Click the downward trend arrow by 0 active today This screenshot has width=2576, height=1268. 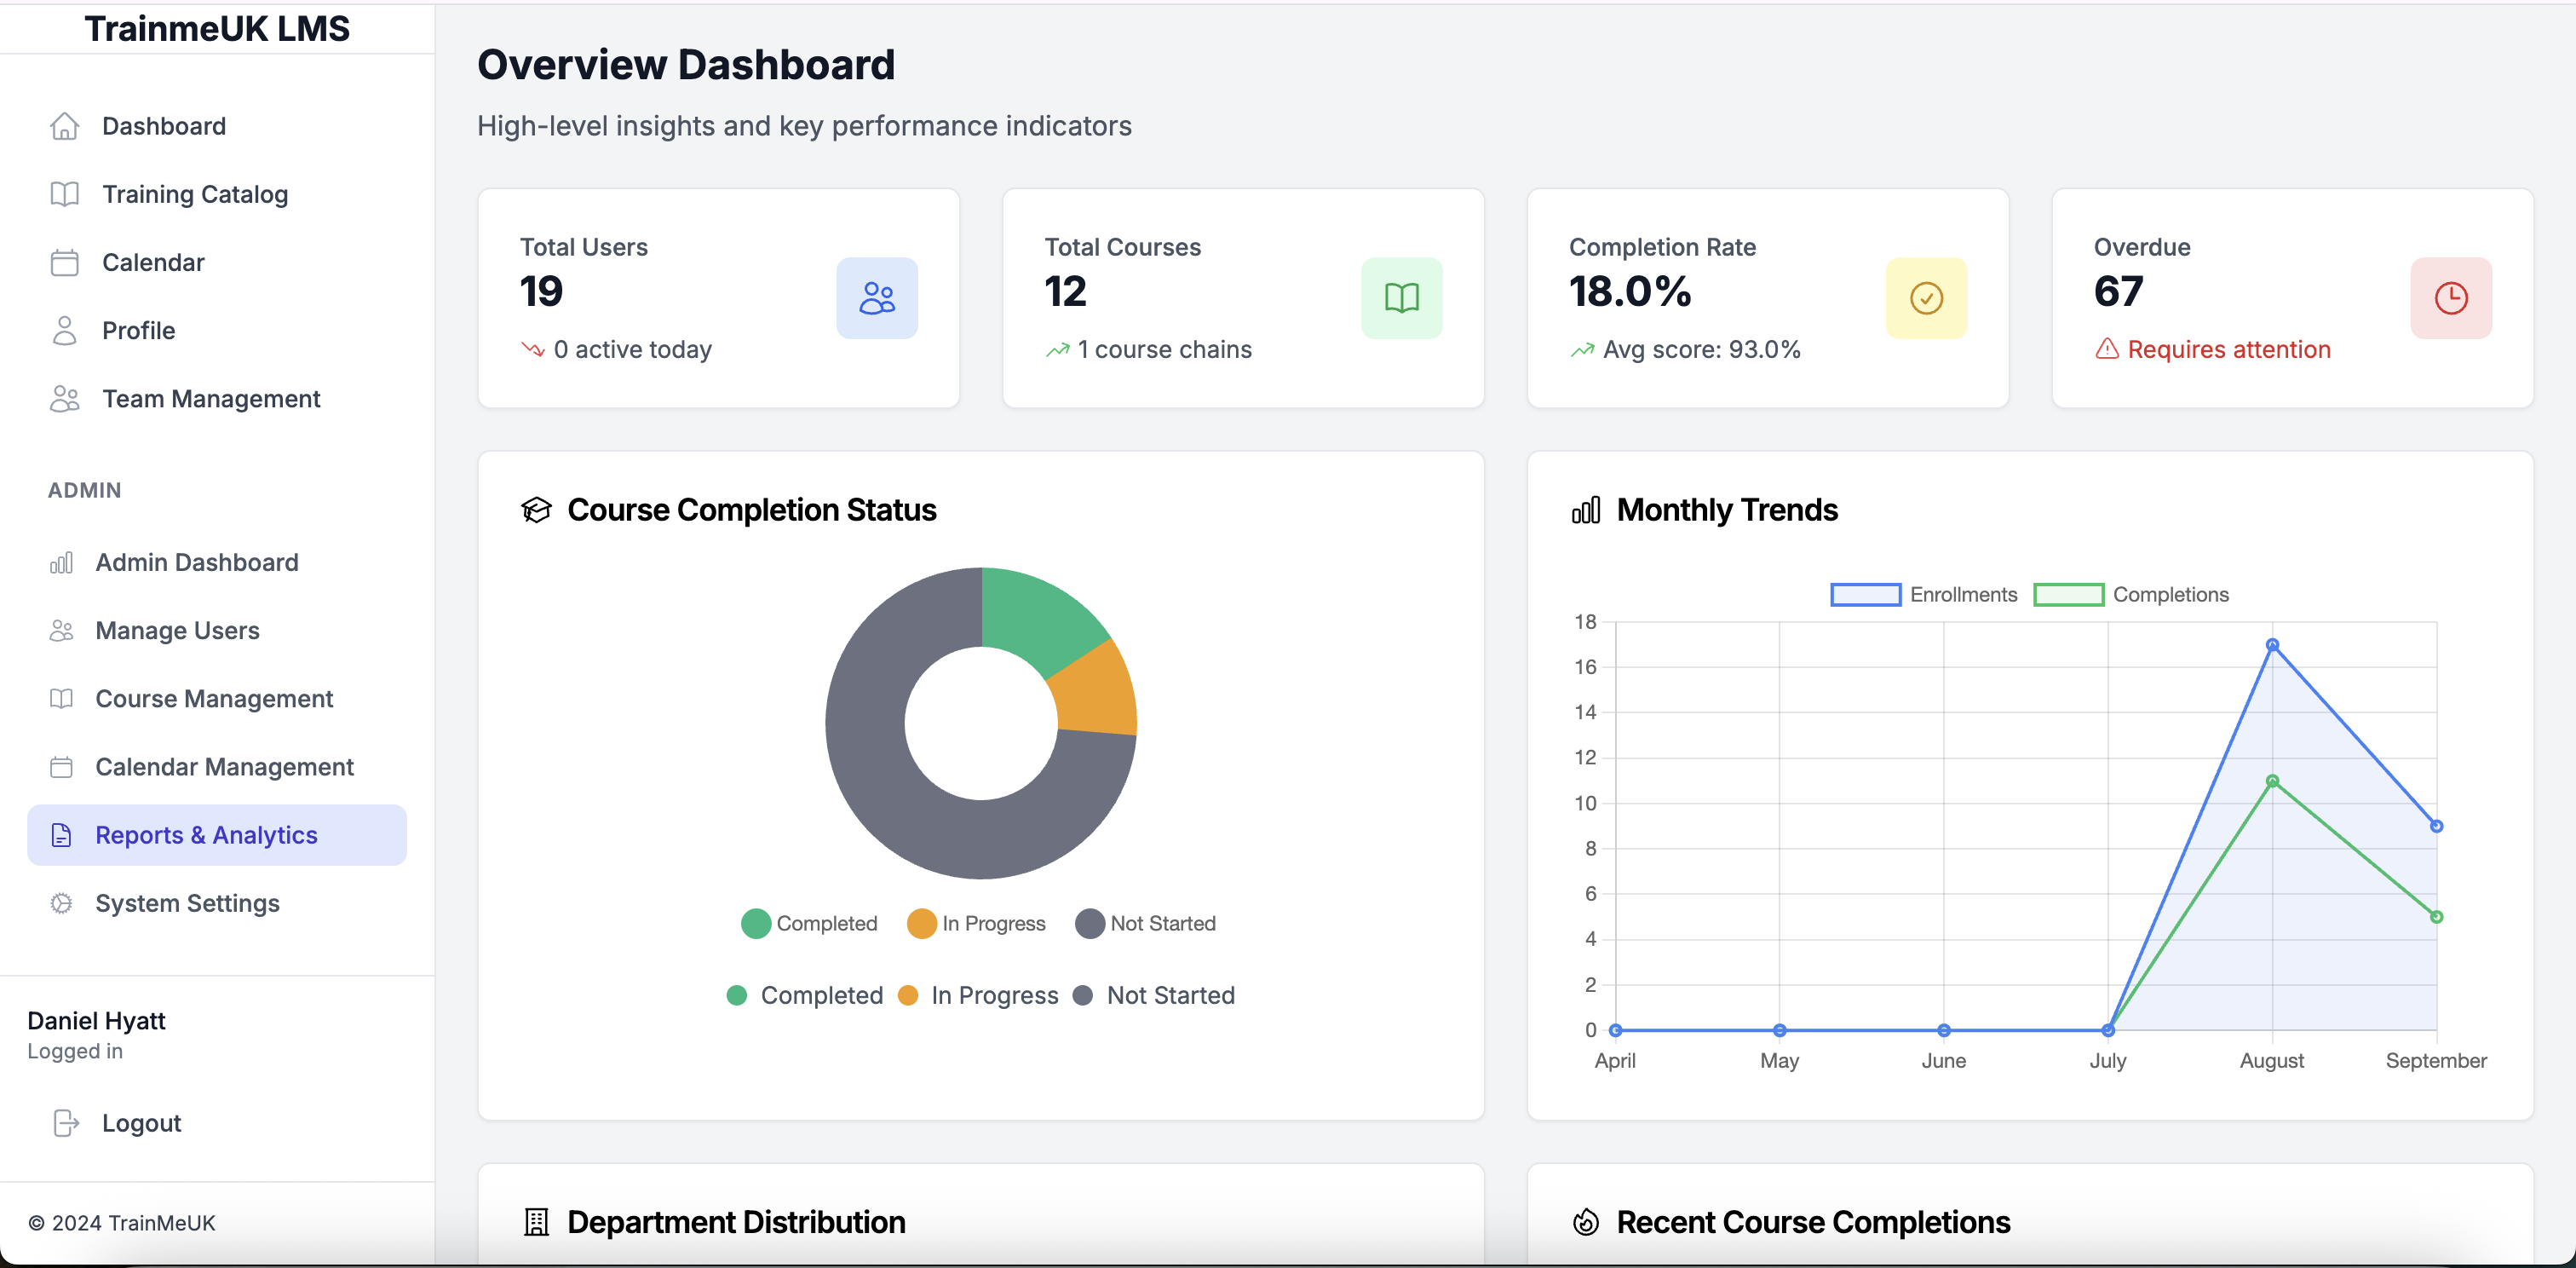coord(533,349)
